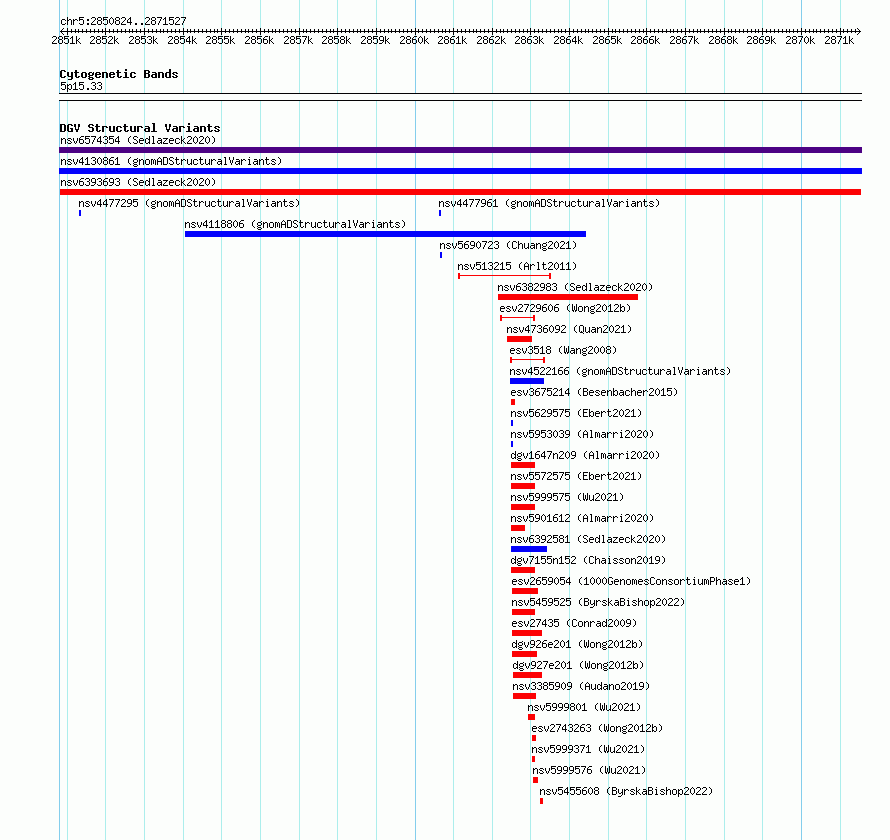Image resolution: width=890 pixels, height=840 pixels.
Task: Click the 2860k ruler position
Action: tap(414, 40)
